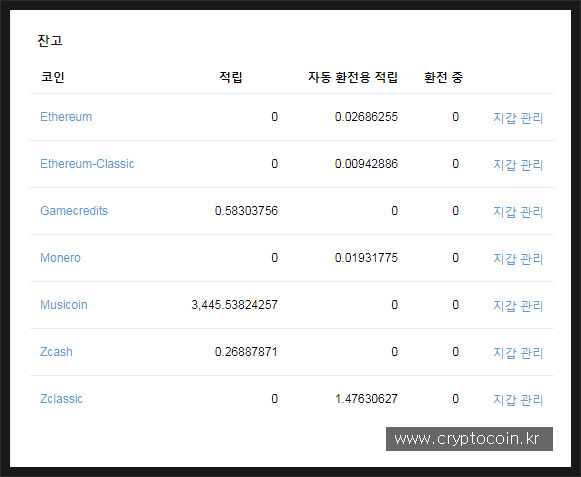This screenshot has height=477, width=581.
Task: Select the value 0.02686255 for Ethereum
Action: click(x=366, y=117)
